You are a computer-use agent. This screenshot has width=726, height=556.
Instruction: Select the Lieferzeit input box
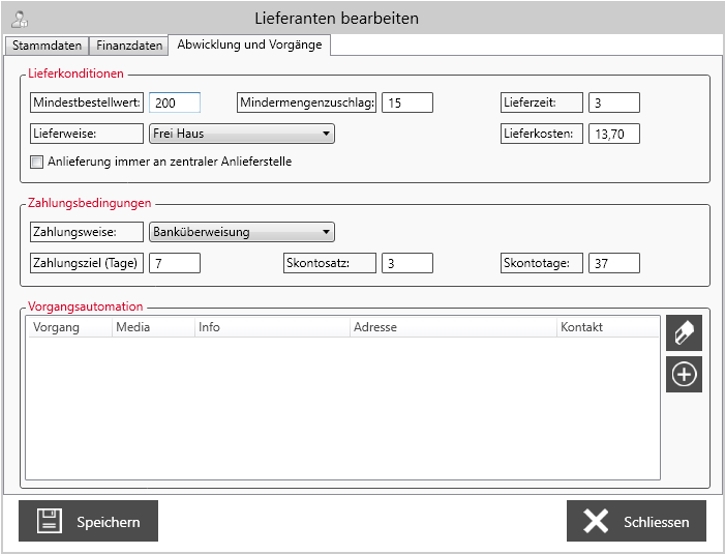(613, 103)
